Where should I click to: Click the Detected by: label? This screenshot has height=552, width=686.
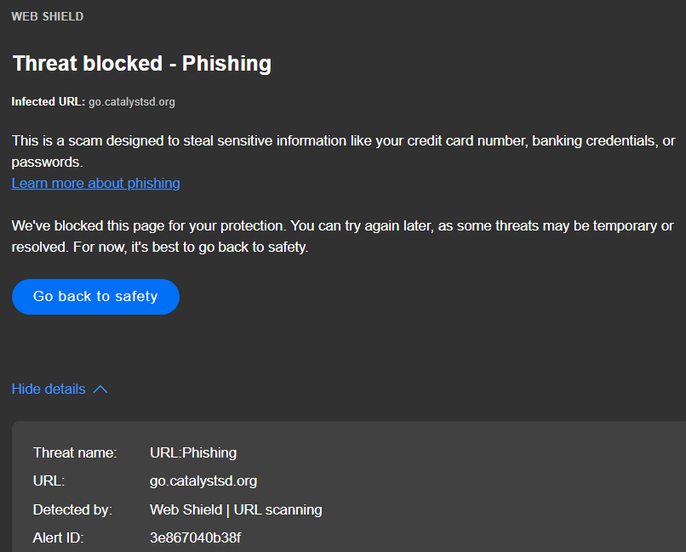72,510
